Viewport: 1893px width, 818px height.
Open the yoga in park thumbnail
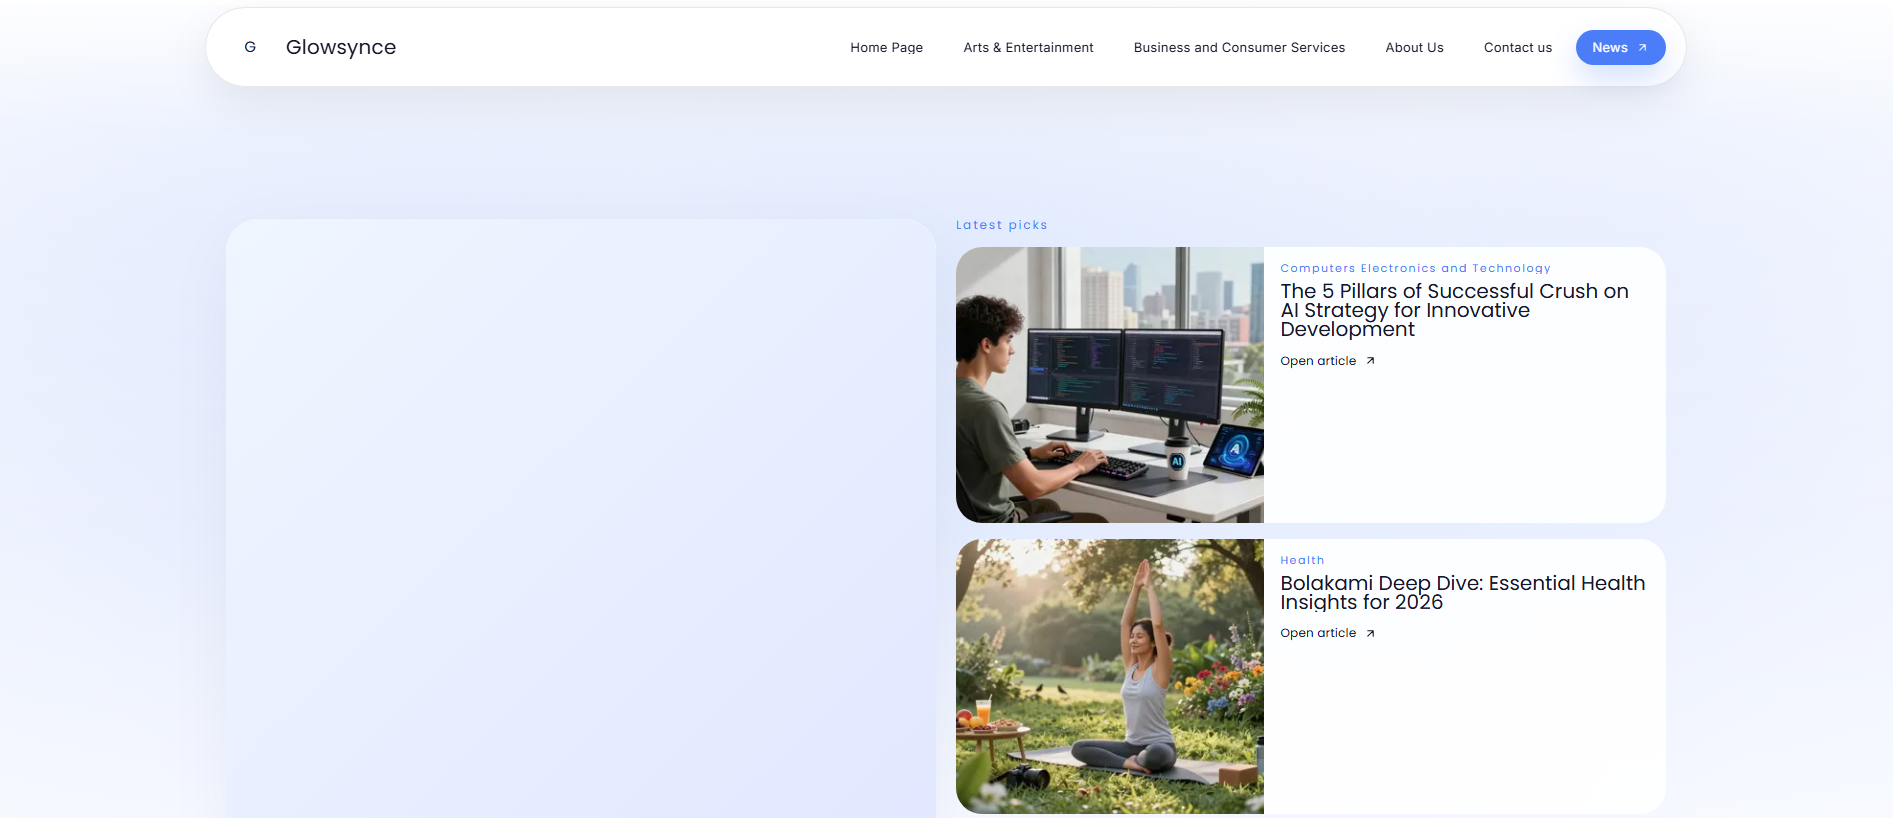tap(1110, 676)
